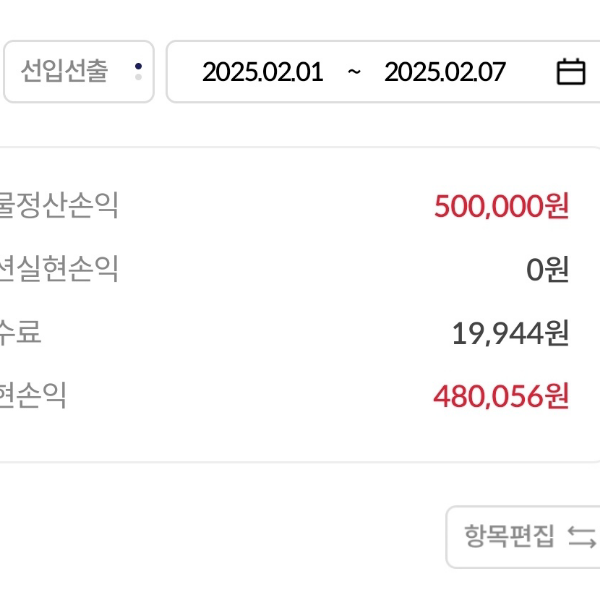Click the fee label ending in 수료
The image size is (600, 600).
[x=22, y=333]
